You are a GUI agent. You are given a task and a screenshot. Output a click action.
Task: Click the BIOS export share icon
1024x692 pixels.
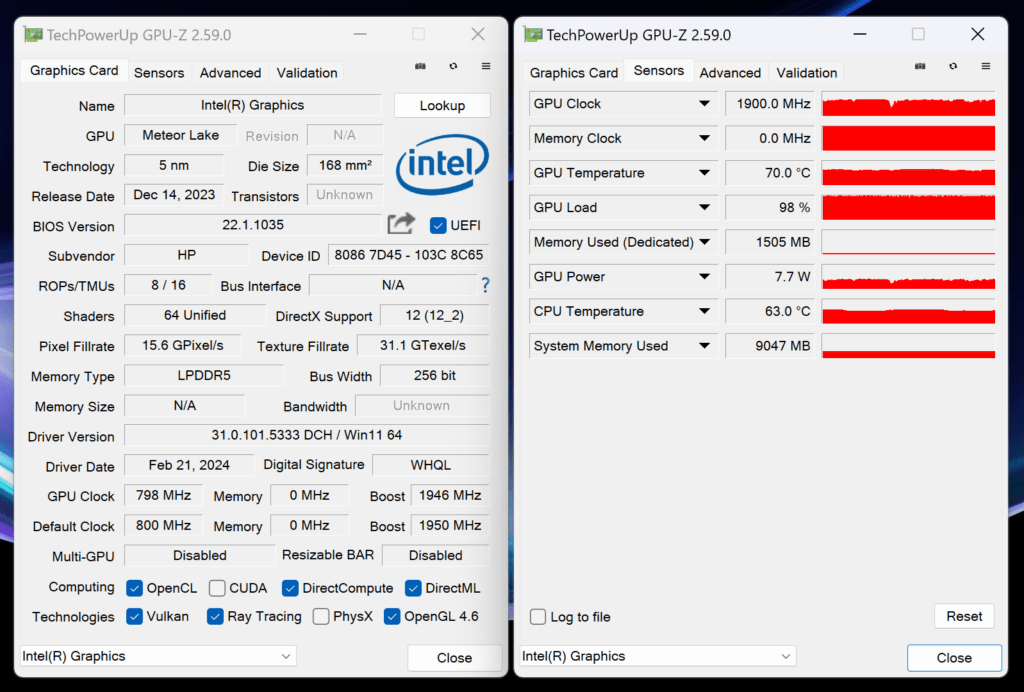point(401,224)
